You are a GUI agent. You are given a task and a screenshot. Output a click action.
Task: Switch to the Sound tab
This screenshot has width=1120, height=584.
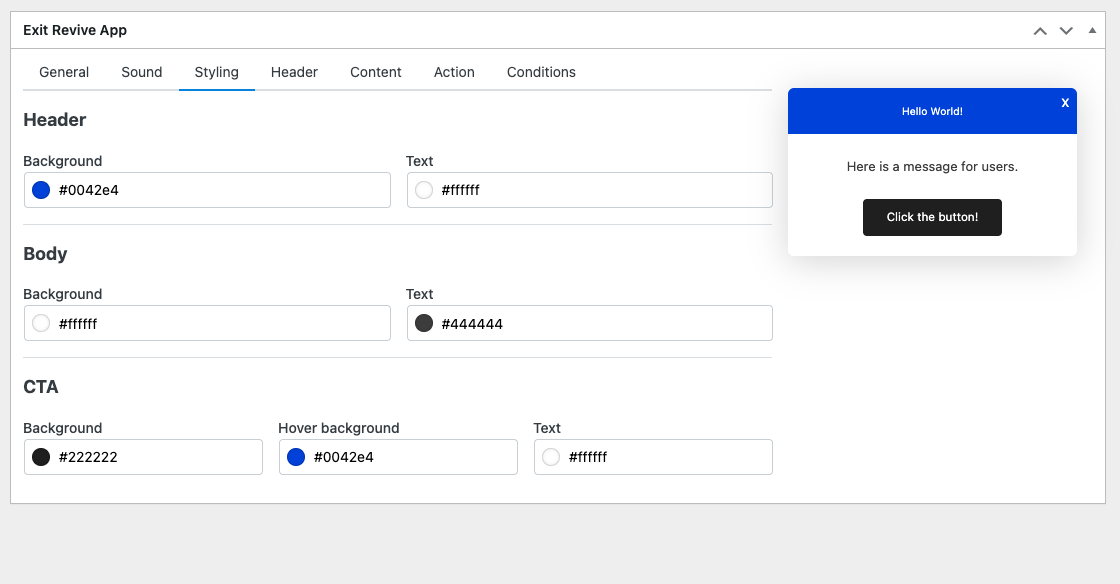[x=142, y=72]
